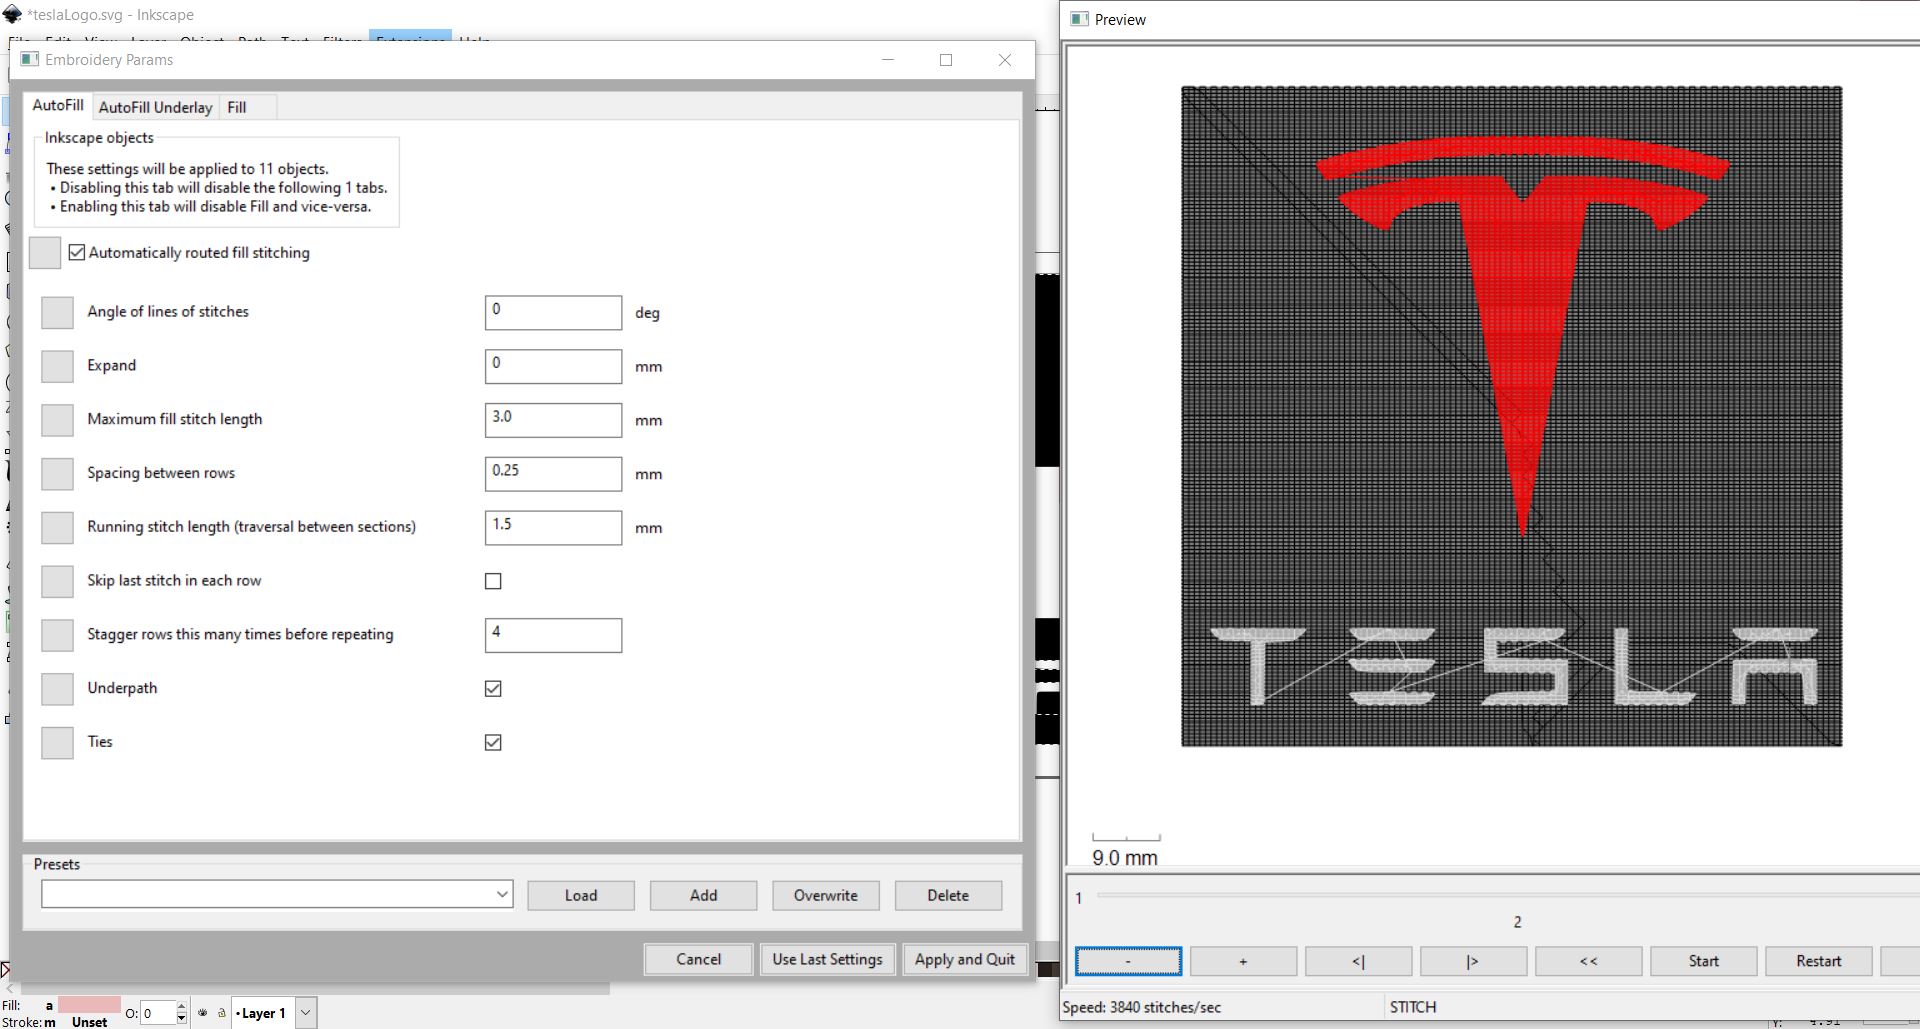Maximize the Embroidery Params dialog
This screenshot has height=1029, width=1920.
pyautogui.click(x=946, y=60)
